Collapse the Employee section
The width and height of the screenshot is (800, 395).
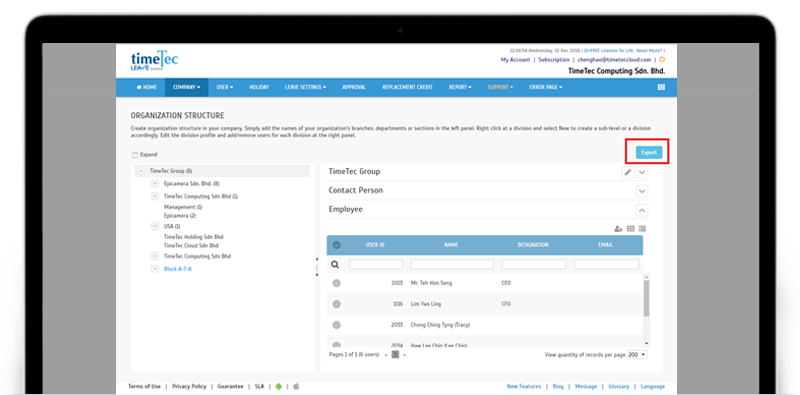(642, 210)
